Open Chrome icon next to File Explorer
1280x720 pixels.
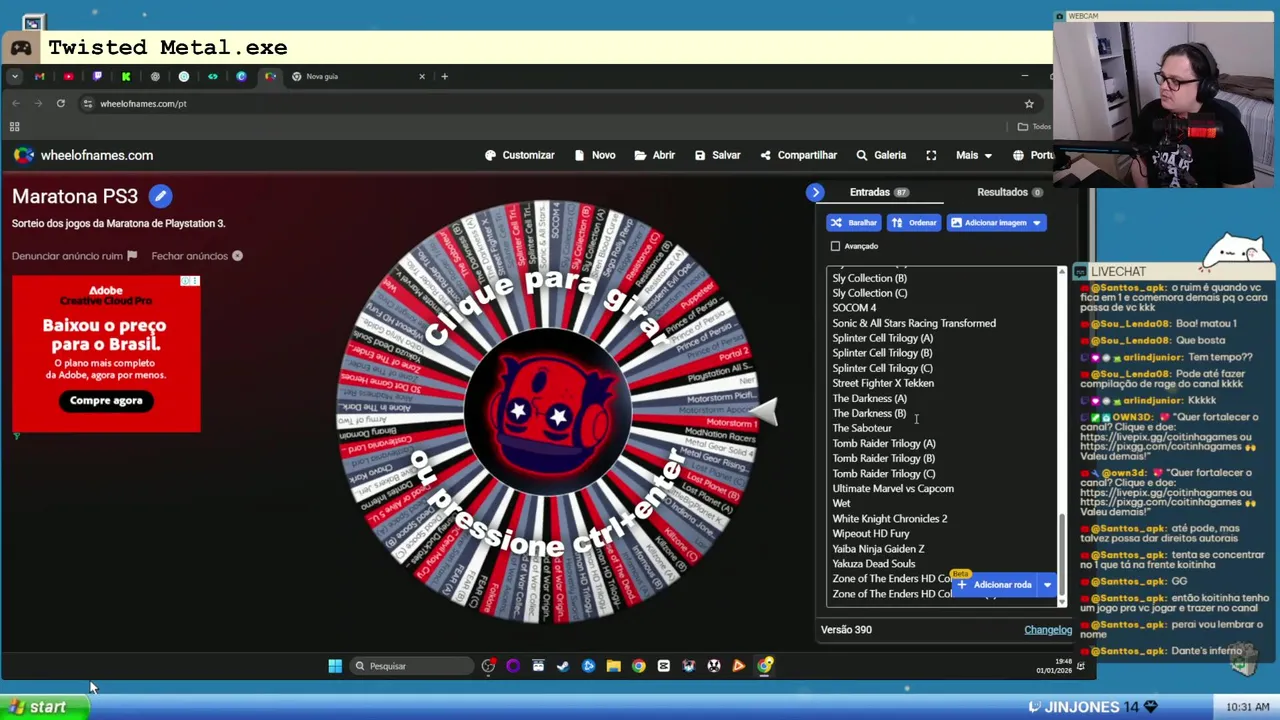tap(638, 666)
